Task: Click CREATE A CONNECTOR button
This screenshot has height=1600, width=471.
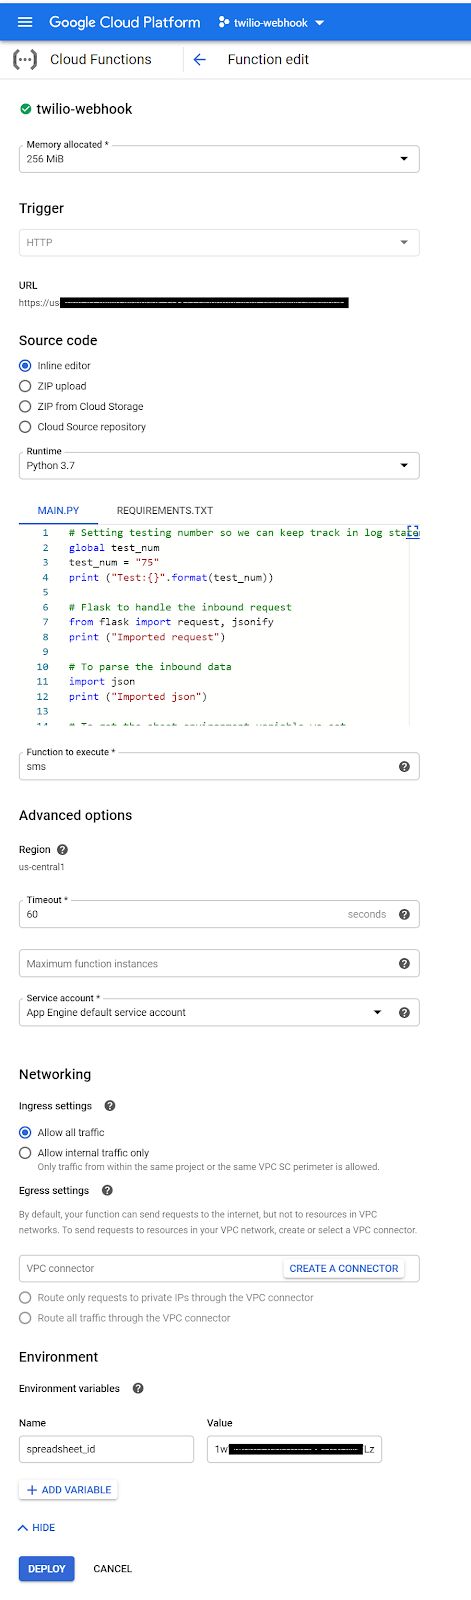Action: tap(344, 1268)
